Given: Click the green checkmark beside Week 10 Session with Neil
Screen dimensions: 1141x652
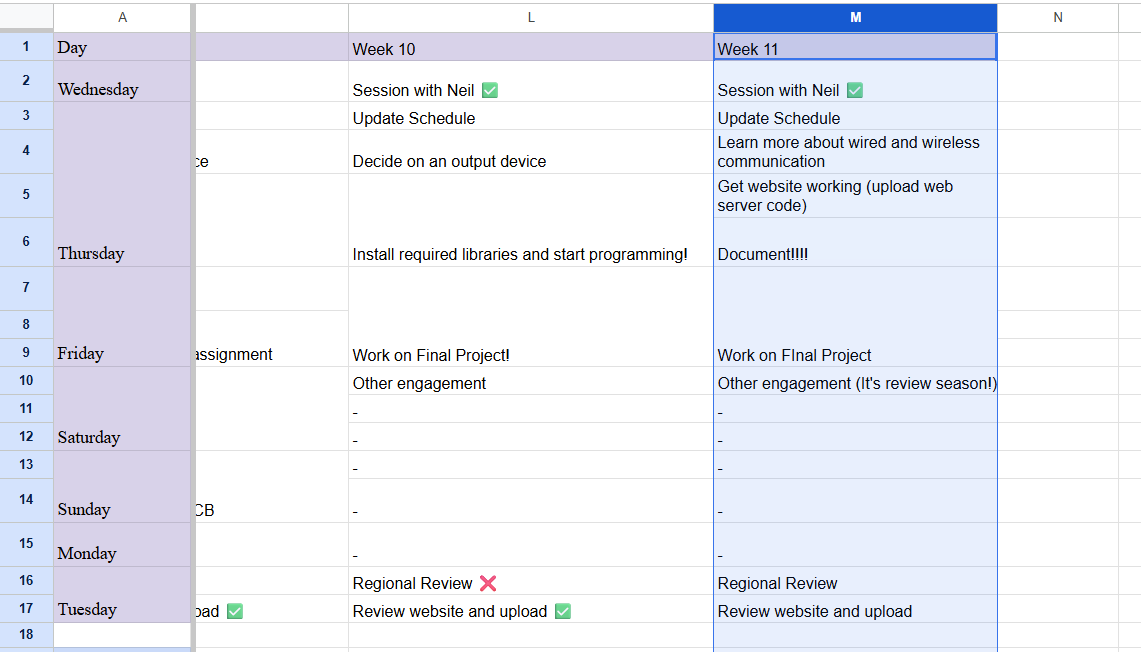Looking at the screenshot, I should coord(489,90).
